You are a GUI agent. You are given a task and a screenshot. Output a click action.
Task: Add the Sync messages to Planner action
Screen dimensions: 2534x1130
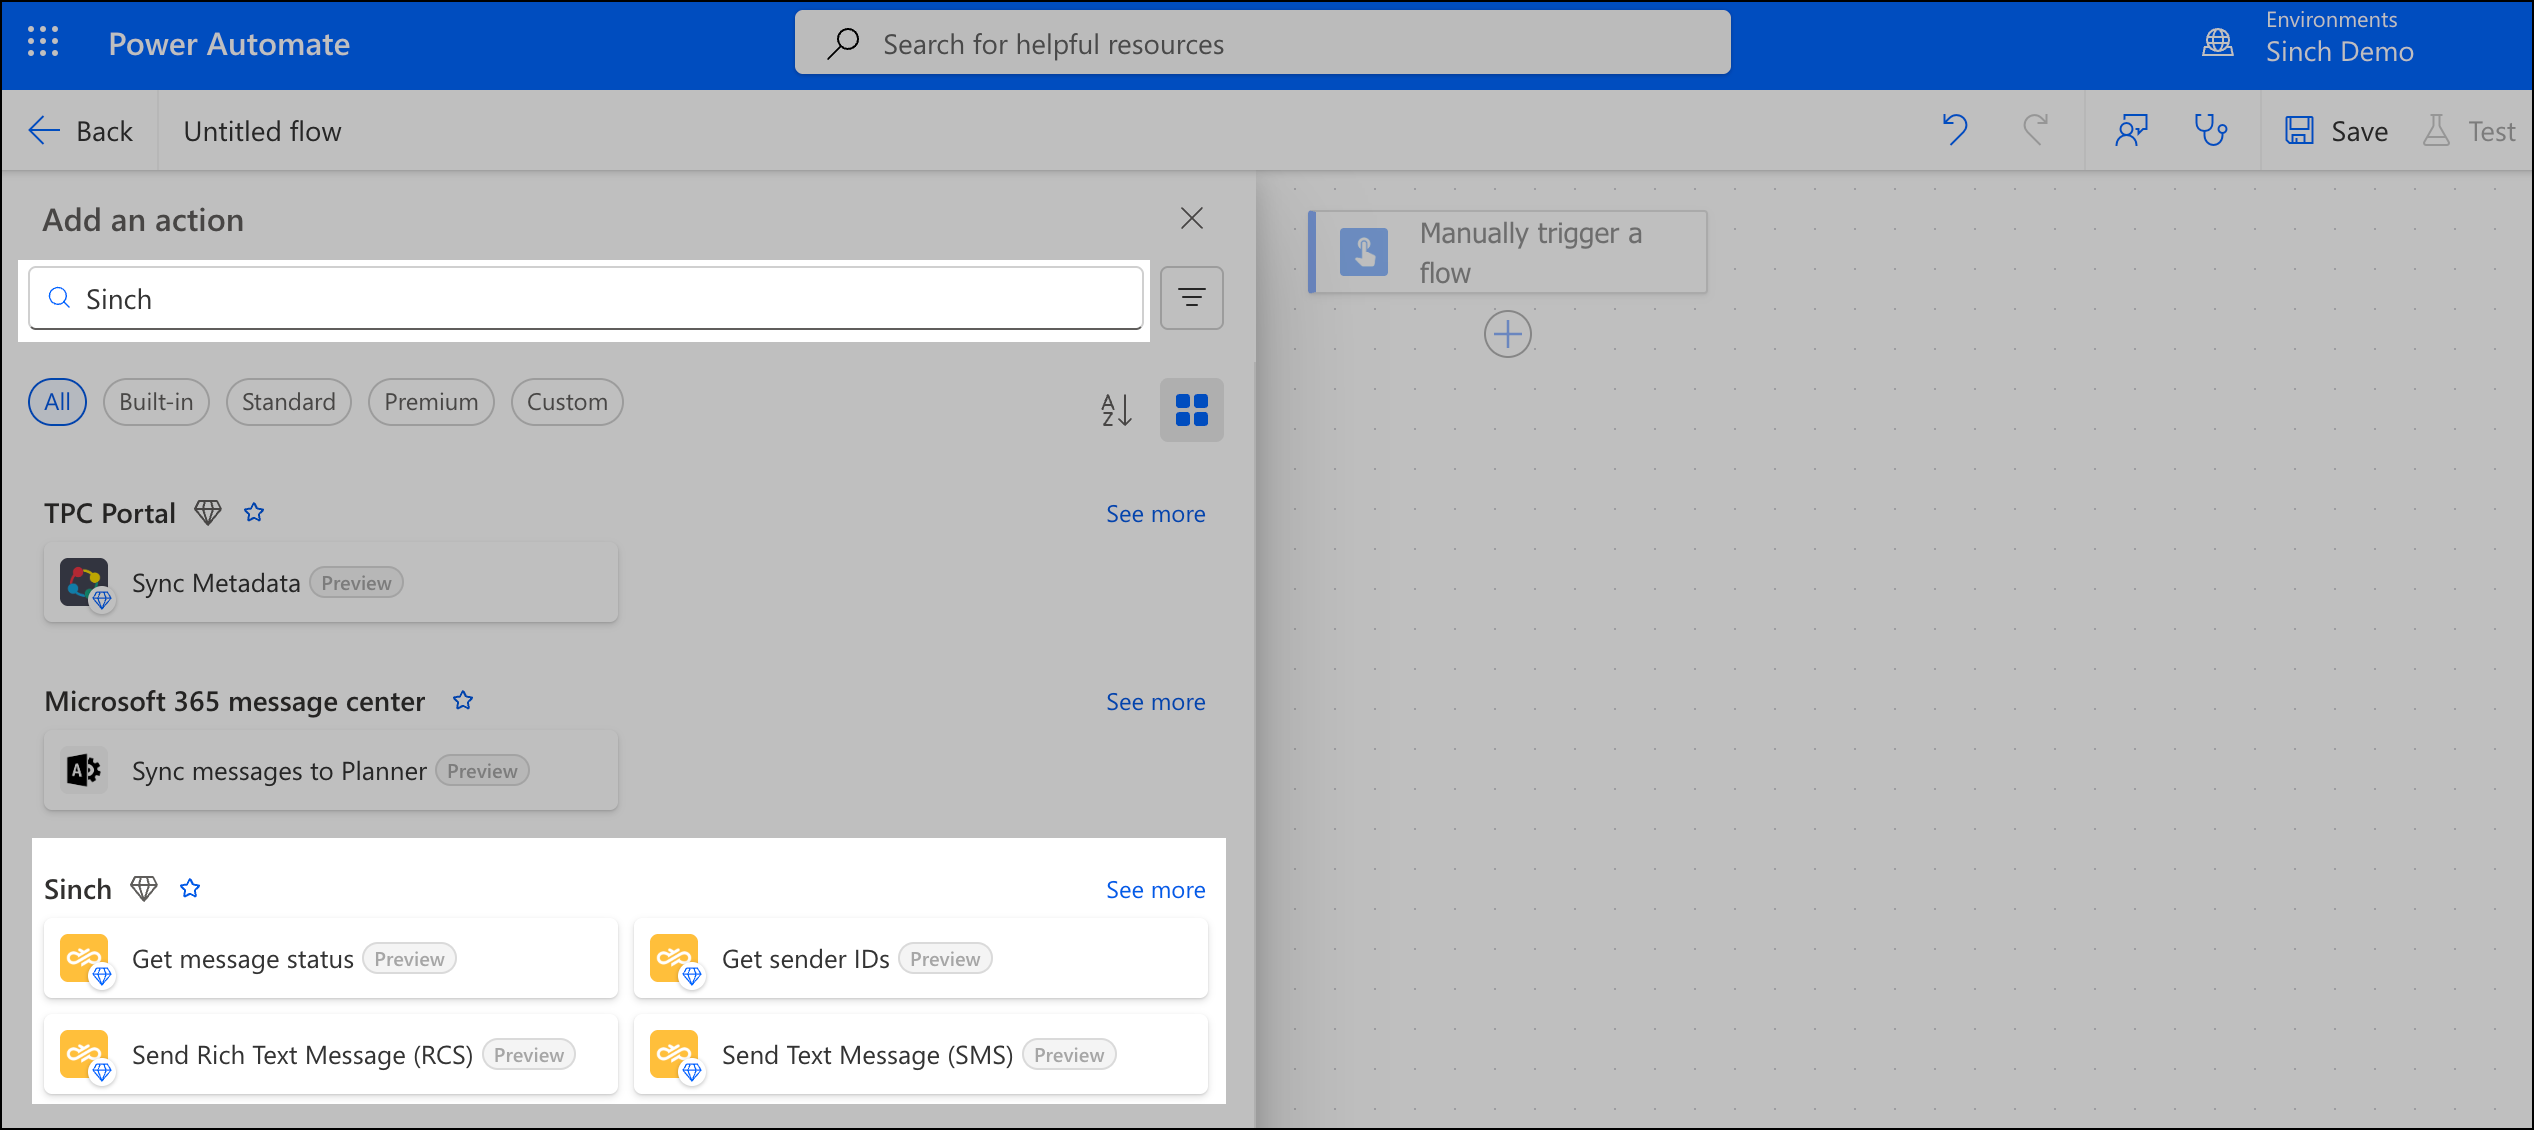coord(330,771)
